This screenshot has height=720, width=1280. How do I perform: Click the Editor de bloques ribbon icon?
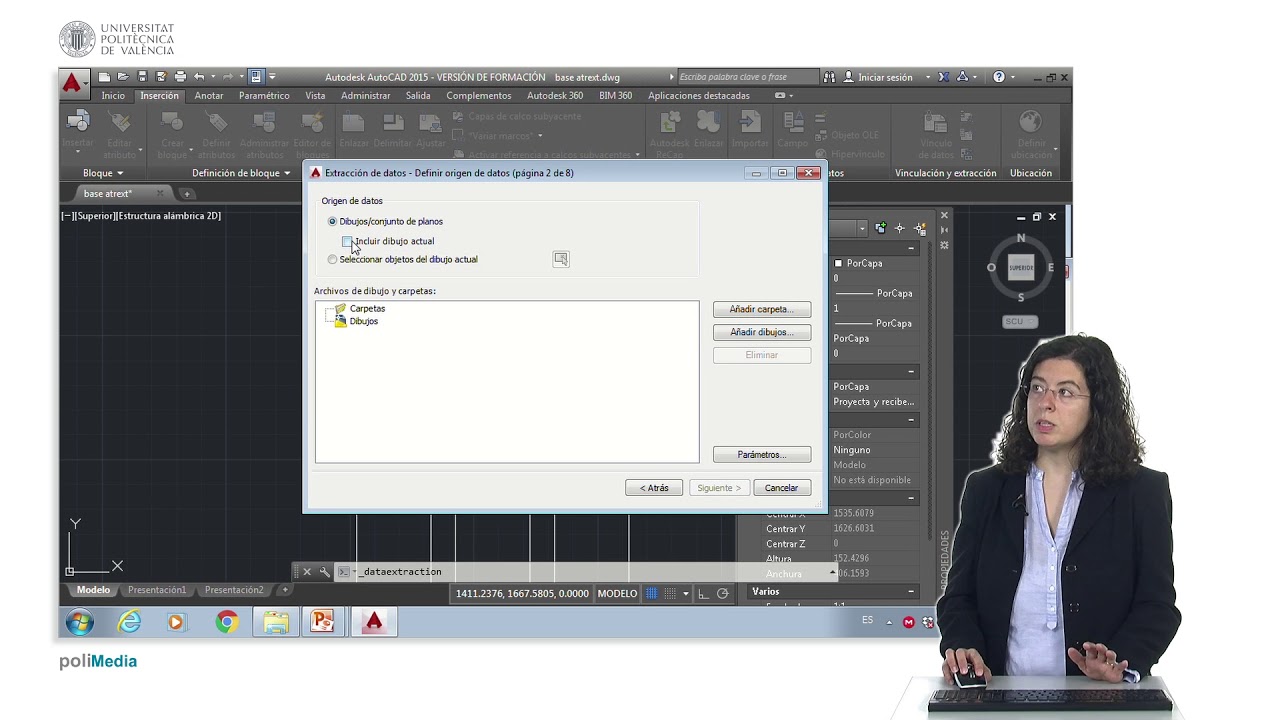[312, 123]
